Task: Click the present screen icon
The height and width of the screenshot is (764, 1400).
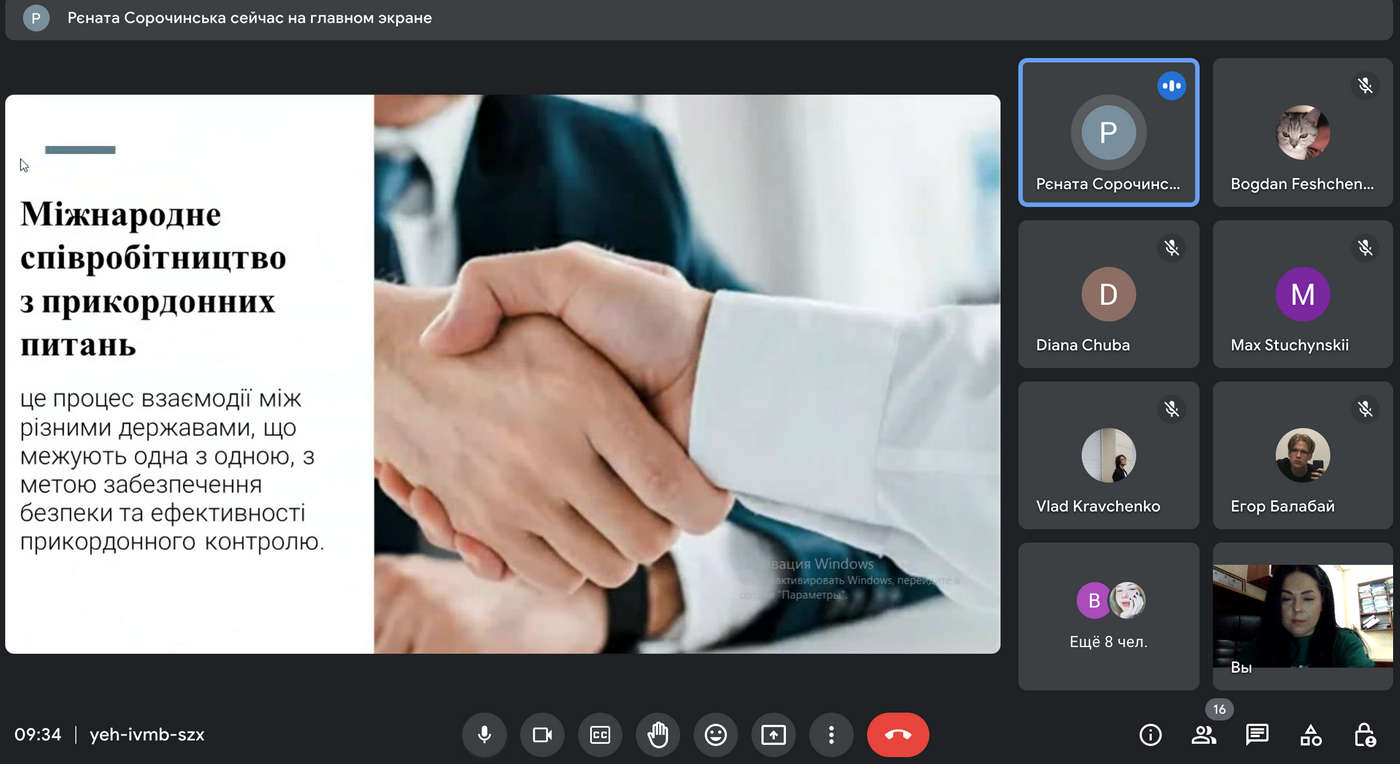Action: click(x=773, y=735)
